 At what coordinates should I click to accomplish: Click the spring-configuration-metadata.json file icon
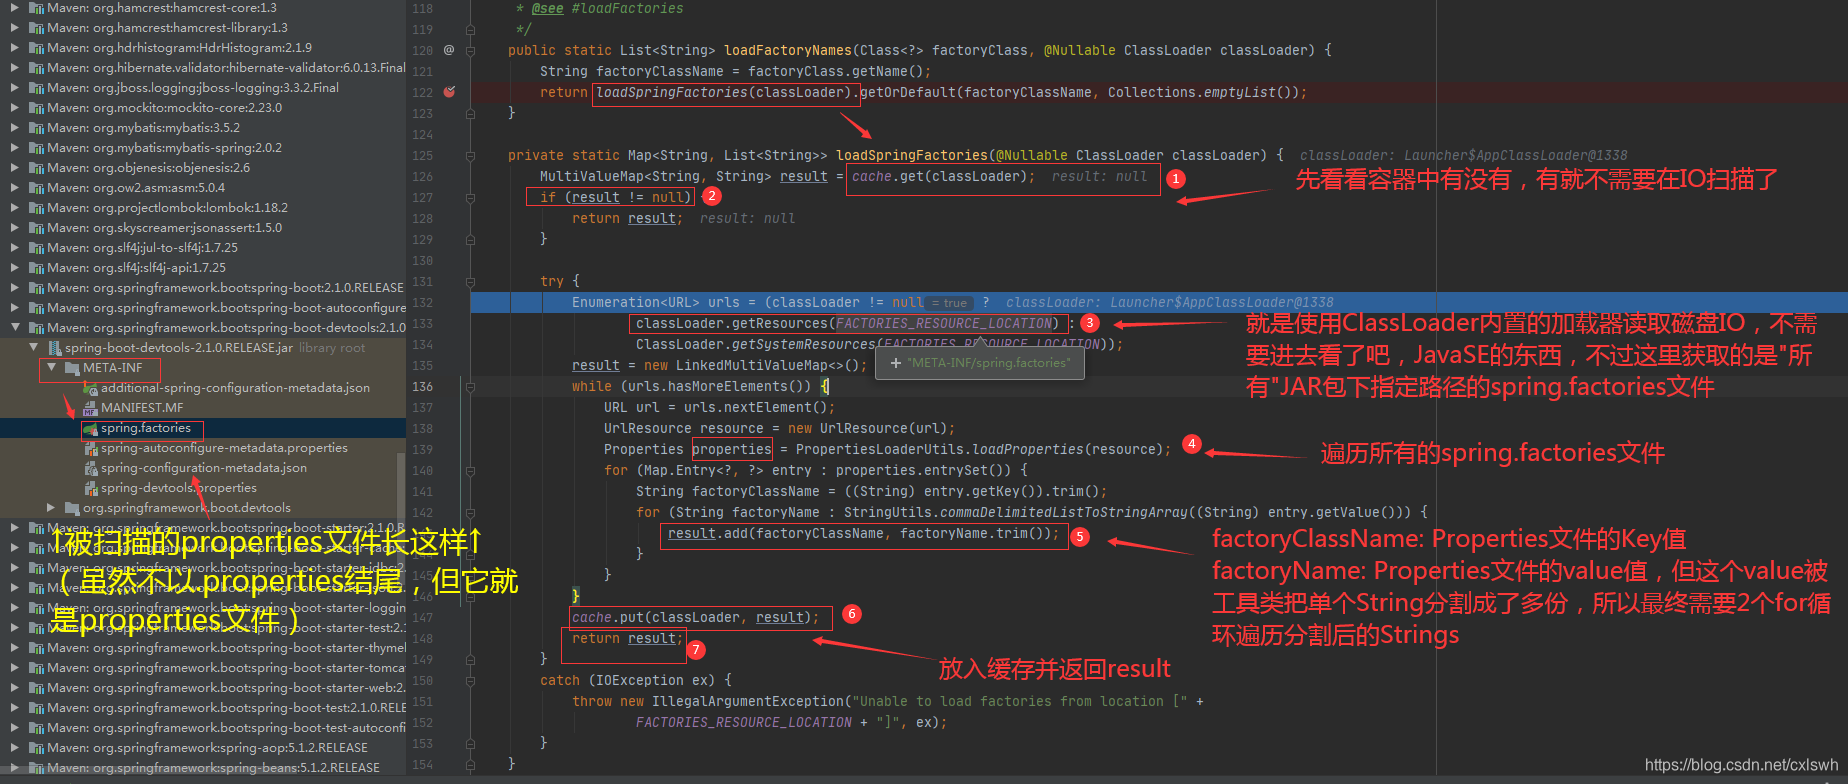tap(90, 468)
